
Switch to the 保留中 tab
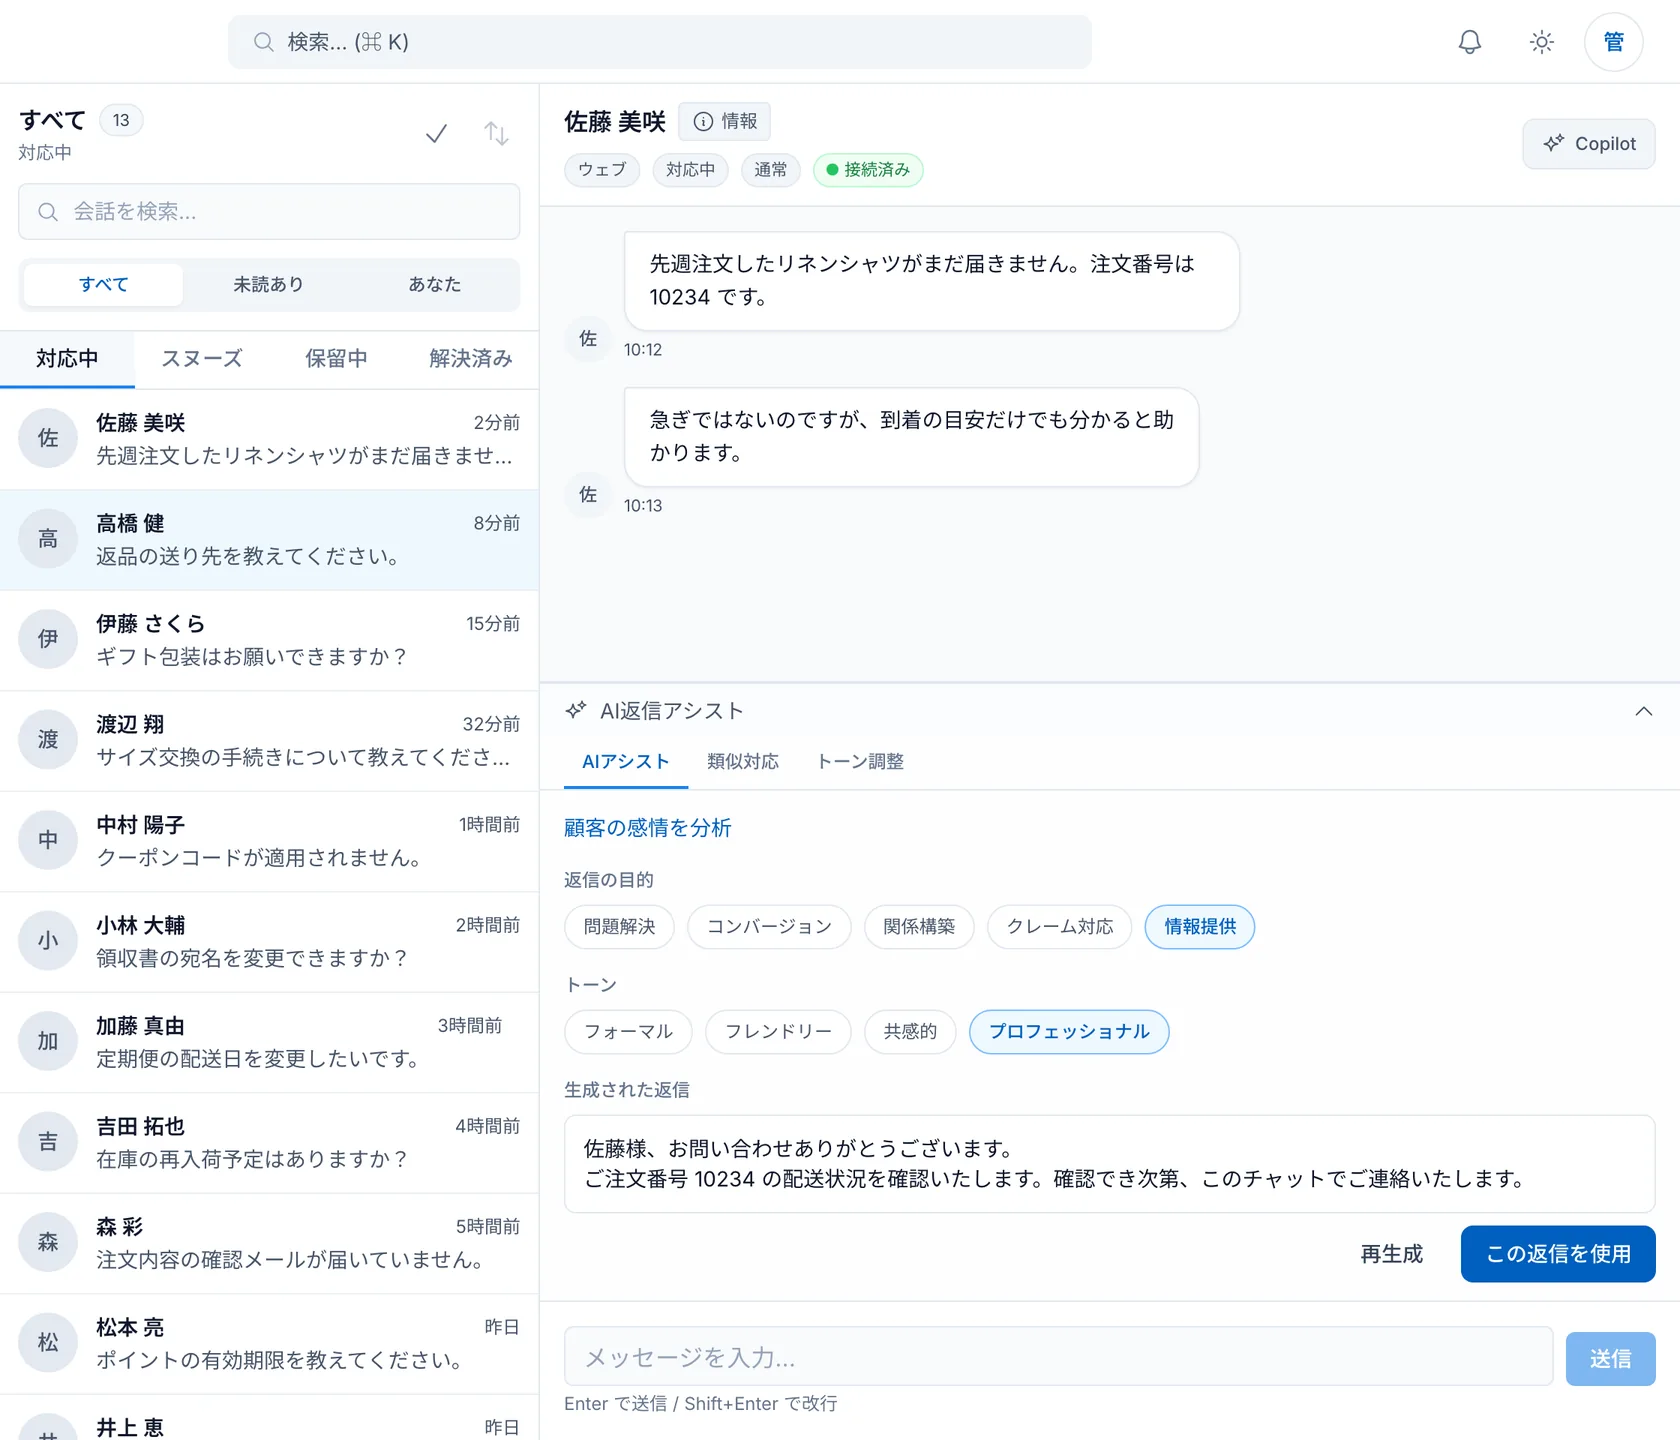coord(336,359)
